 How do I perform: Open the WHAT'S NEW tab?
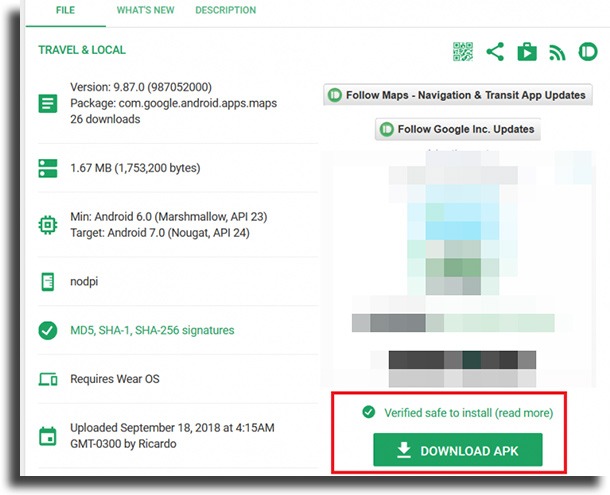coord(145,11)
